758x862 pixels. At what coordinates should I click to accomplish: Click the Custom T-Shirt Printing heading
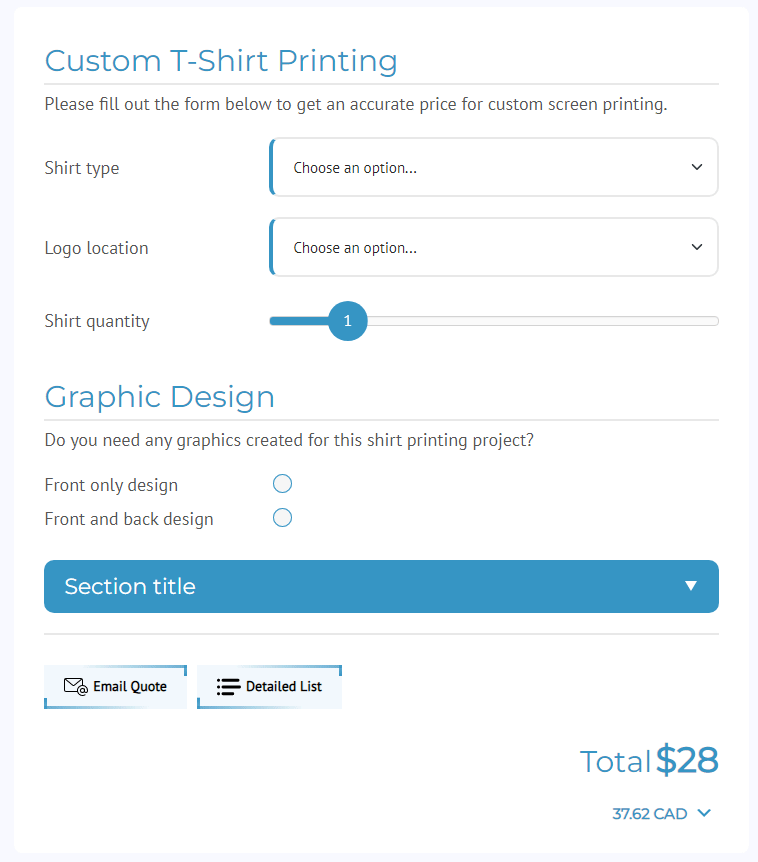pyautogui.click(x=221, y=61)
